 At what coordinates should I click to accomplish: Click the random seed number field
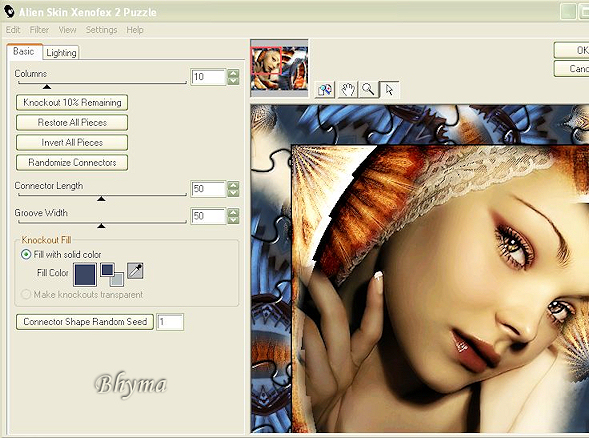170,322
